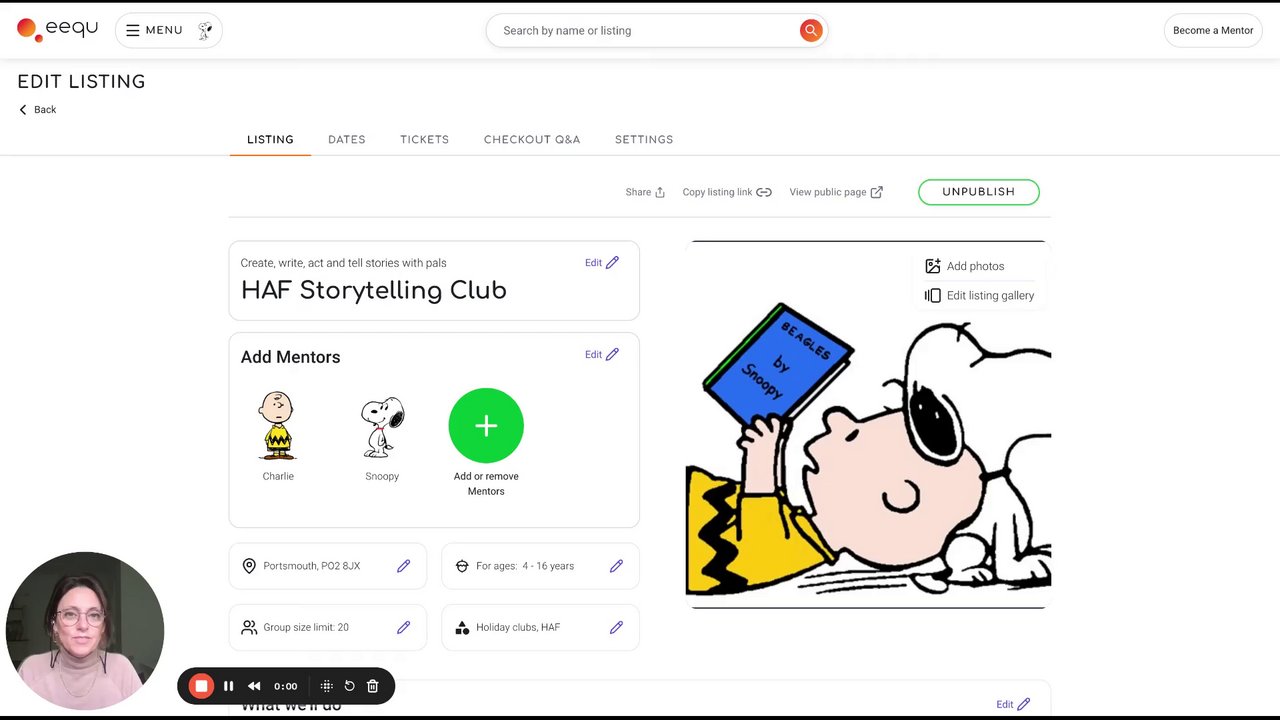
Task: Edit Group size limit 20 pencil icon
Action: point(403,627)
